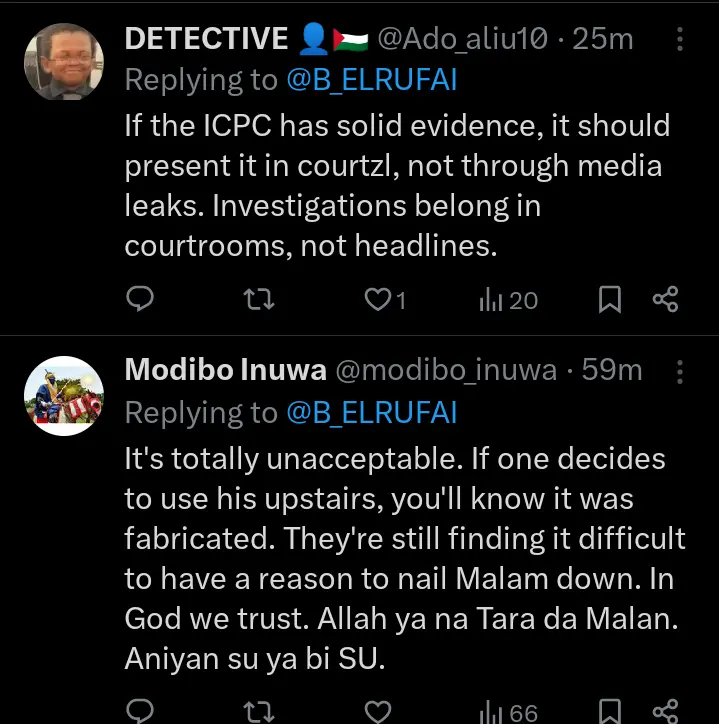Open Modibo Inuwa display name
Viewport: 719px width, 724px height.
pos(225,371)
